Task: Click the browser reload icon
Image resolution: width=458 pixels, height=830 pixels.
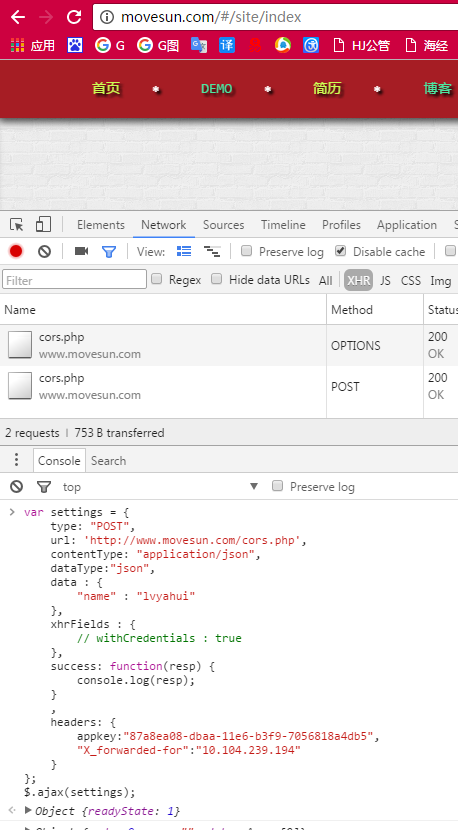Action: pyautogui.click(x=74, y=17)
